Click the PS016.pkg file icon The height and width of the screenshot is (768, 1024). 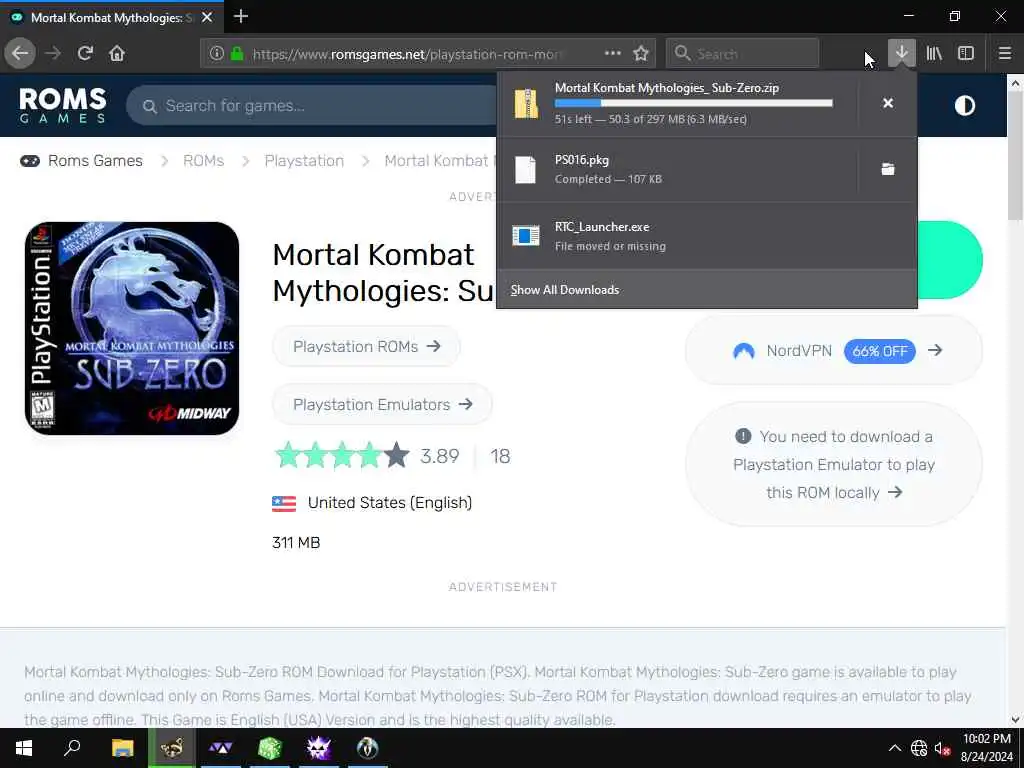pyautogui.click(x=525, y=169)
